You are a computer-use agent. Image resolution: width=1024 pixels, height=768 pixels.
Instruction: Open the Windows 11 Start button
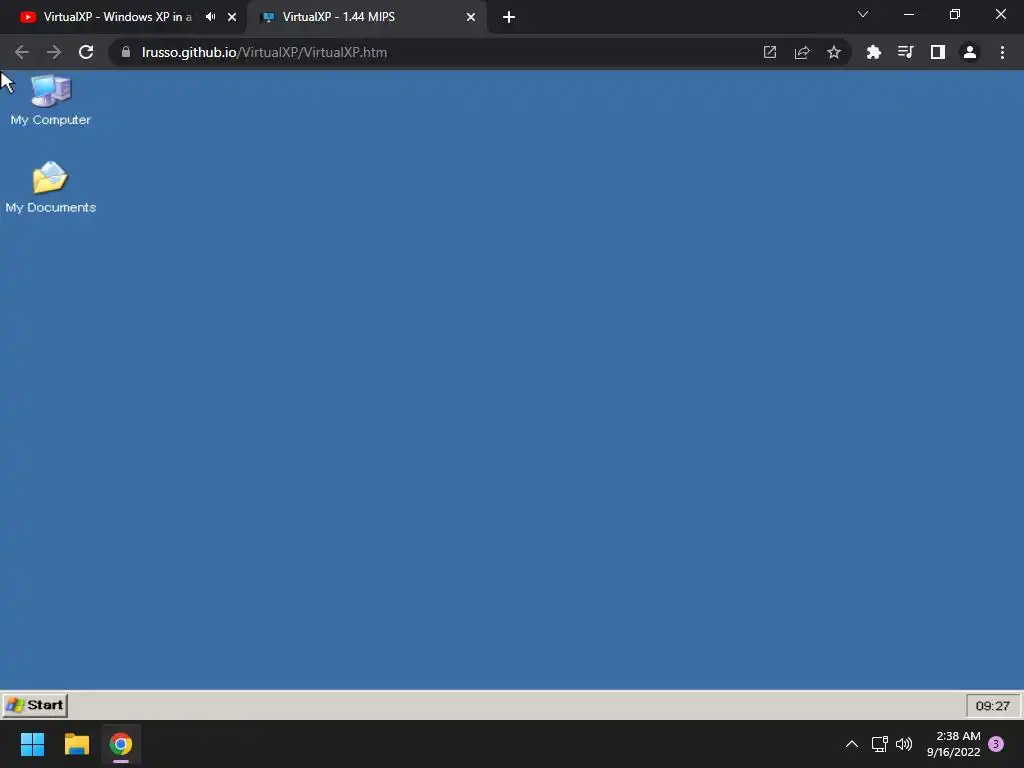[x=33, y=744]
